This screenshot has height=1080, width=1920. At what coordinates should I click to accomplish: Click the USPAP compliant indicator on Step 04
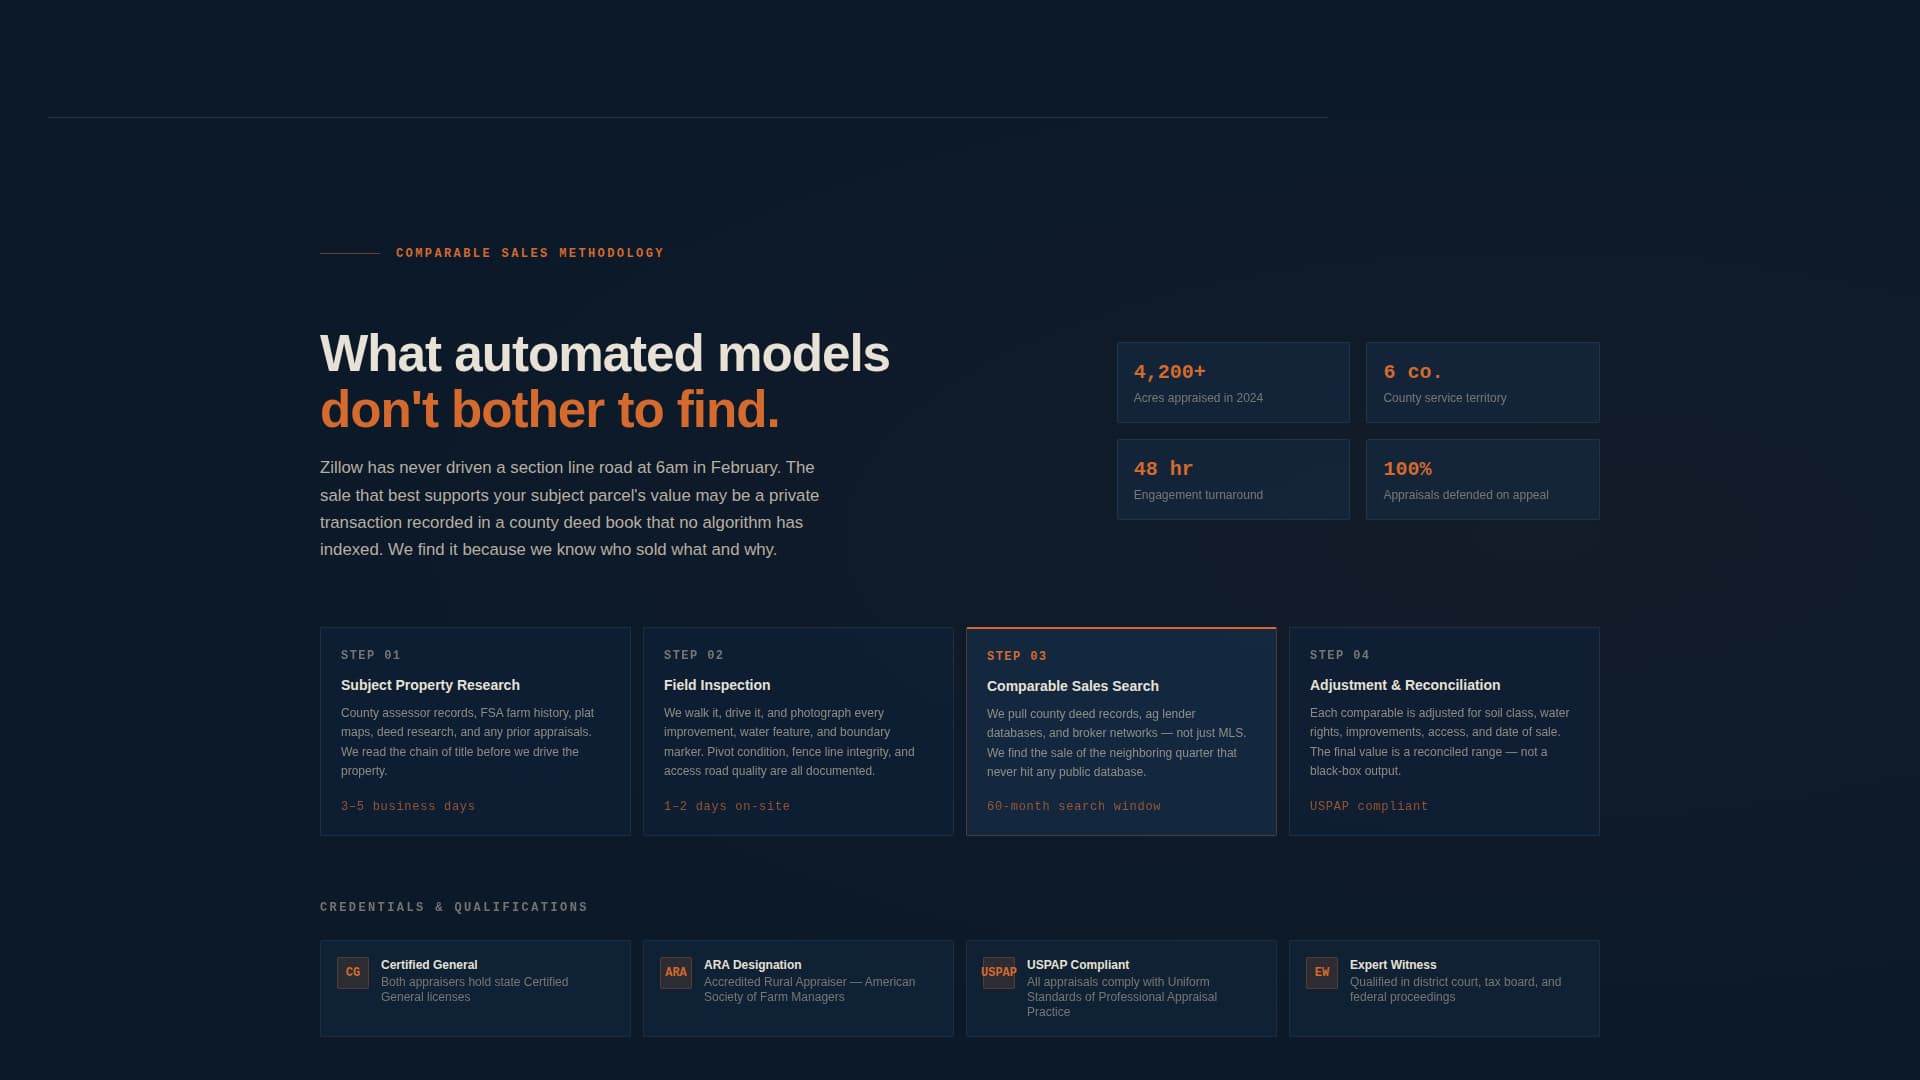[x=1369, y=806]
